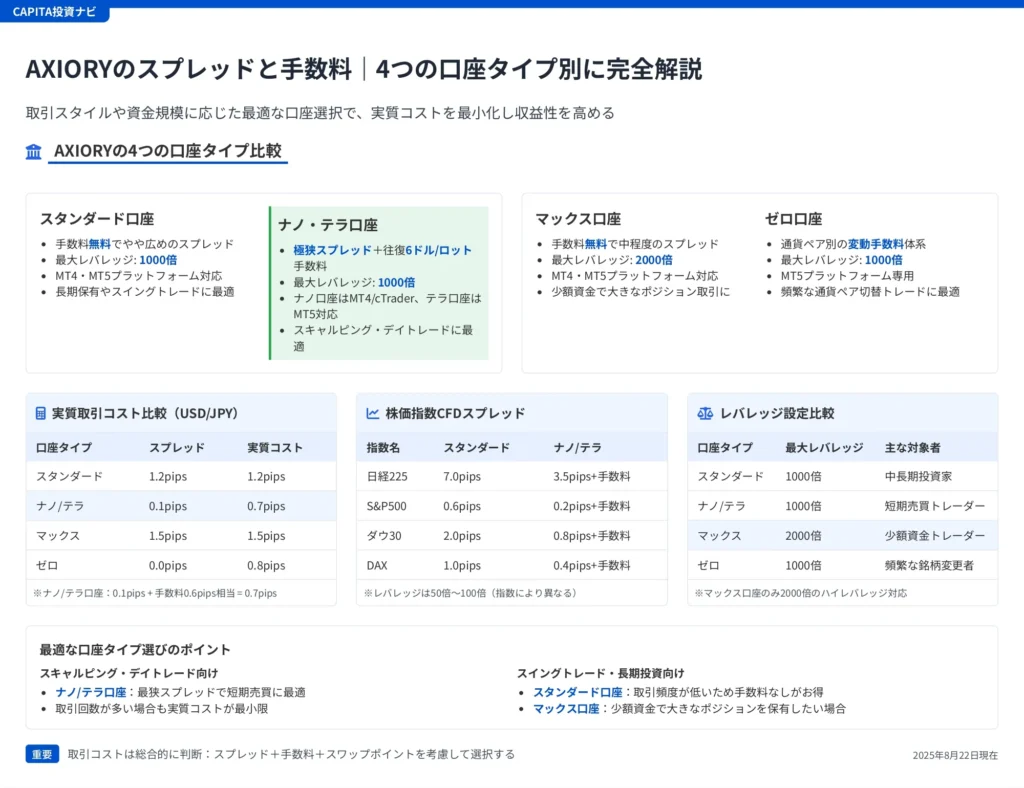Click the bank building icon beside AXIORYの4つの口座タイプ比較
This screenshot has width=1024, height=788.
33,151
